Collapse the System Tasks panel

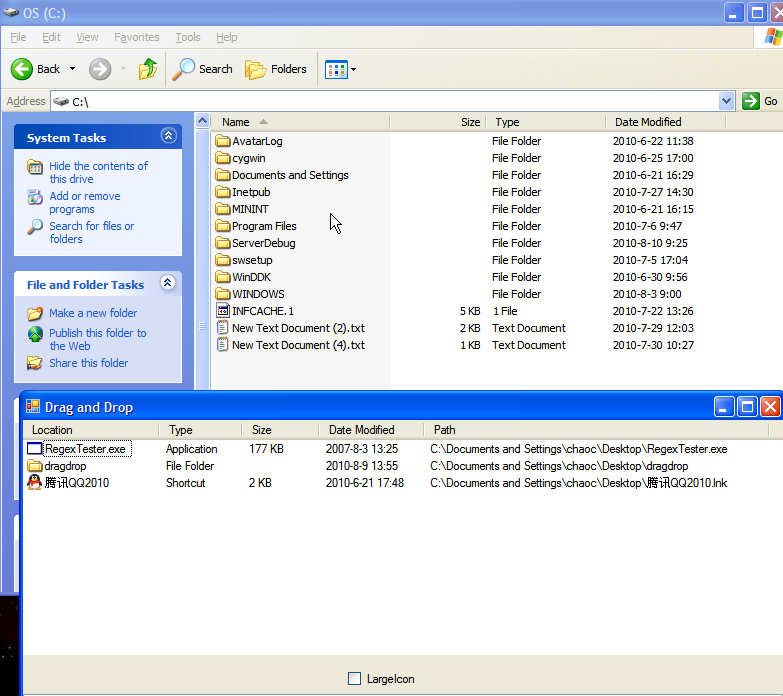click(168, 137)
